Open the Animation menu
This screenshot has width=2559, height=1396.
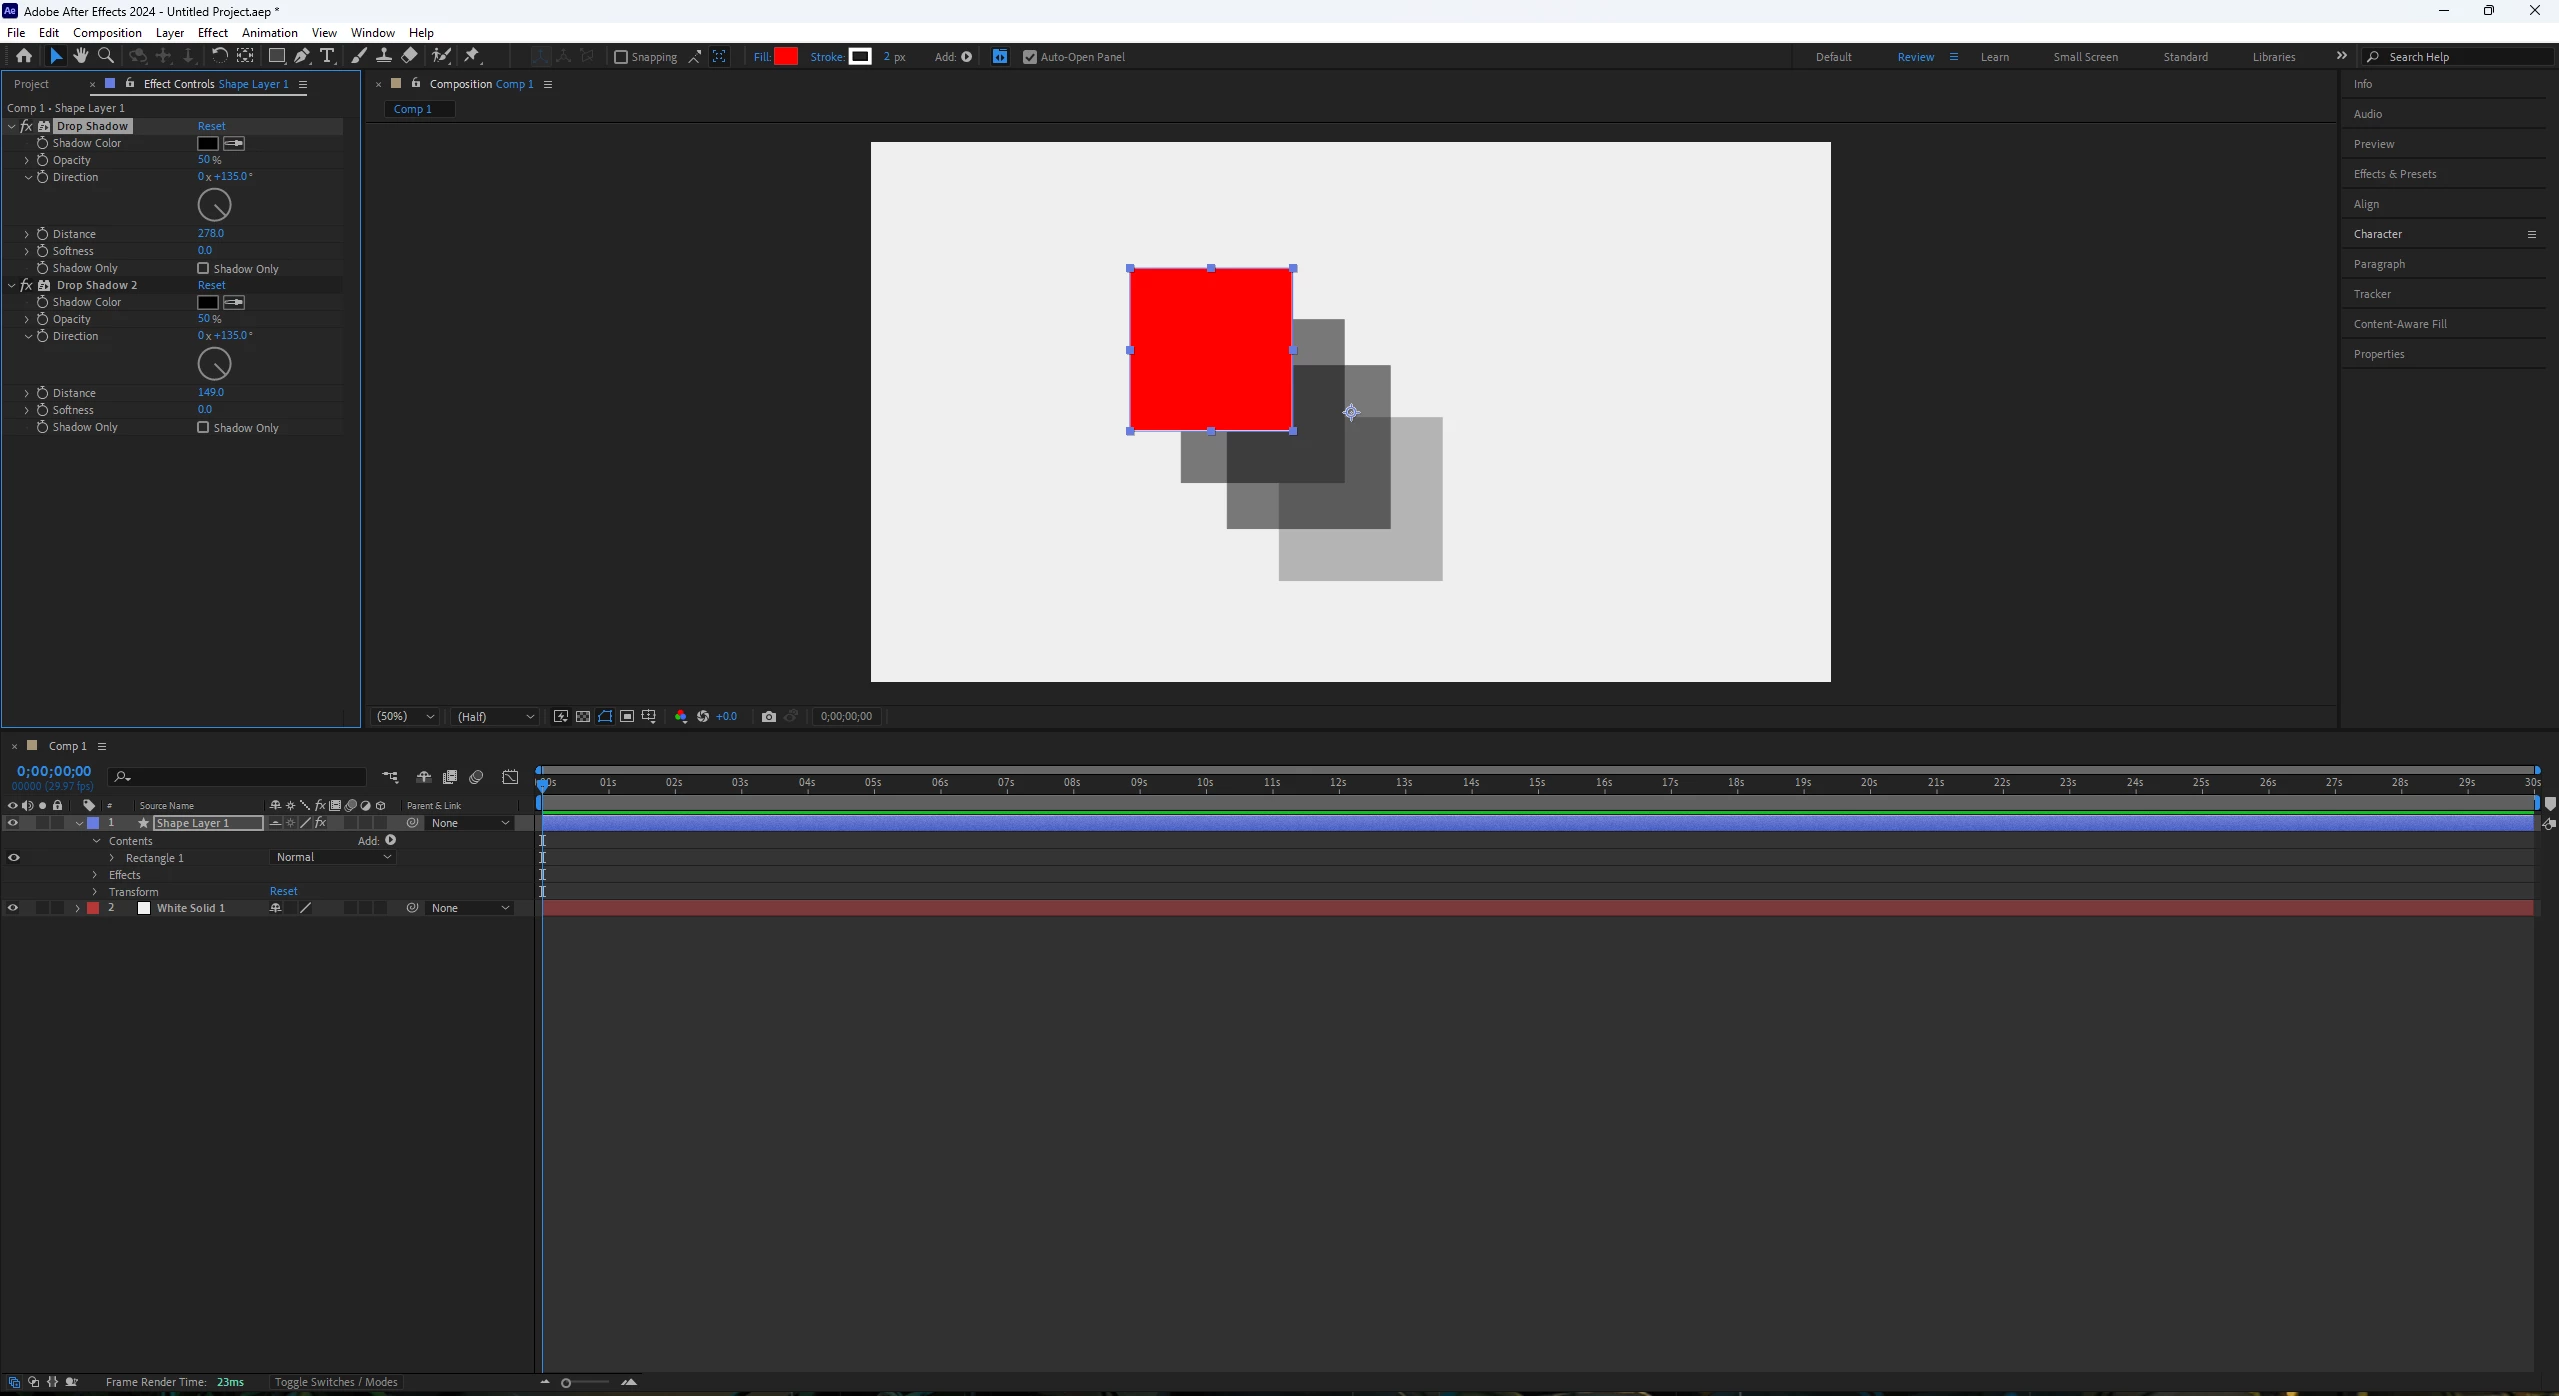pos(269,33)
